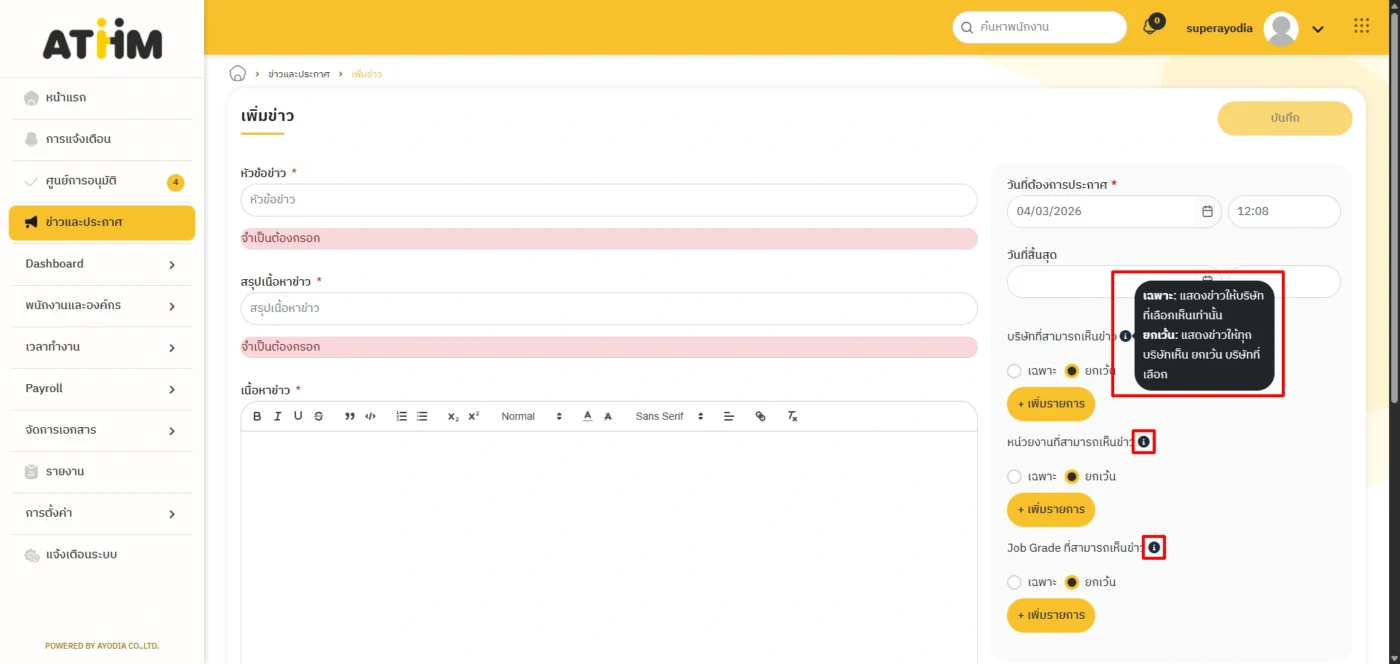Click the blockquote icon in the toolbar
The image size is (1400, 664).
(x=350, y=416)
